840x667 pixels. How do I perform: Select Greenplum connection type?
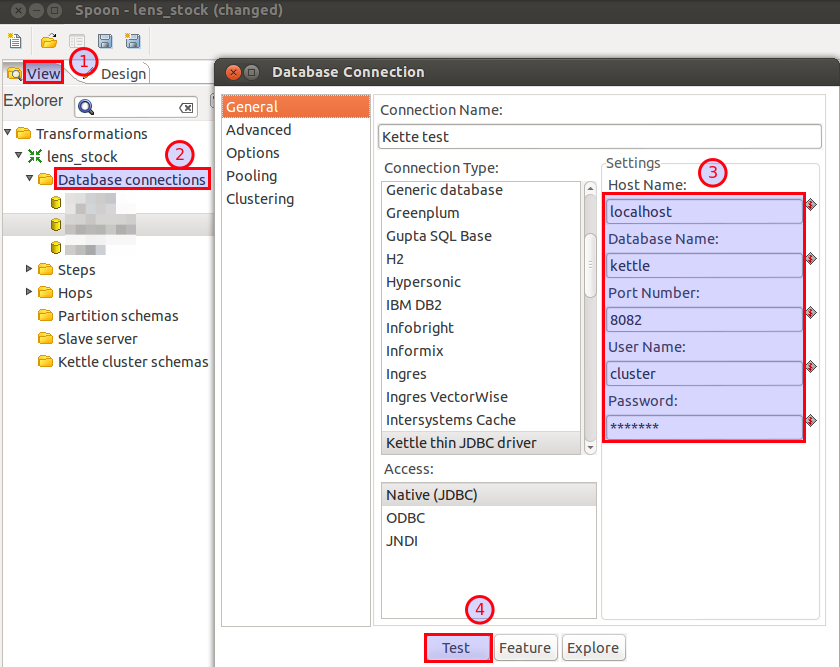tap(481, 213)
